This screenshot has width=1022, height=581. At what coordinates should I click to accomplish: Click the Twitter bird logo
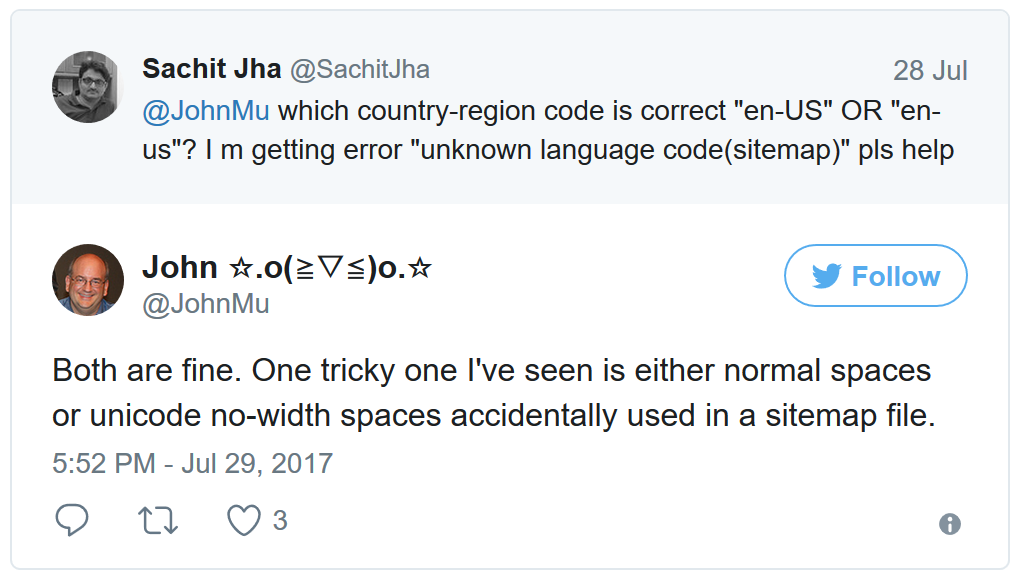tap(826, 276)
